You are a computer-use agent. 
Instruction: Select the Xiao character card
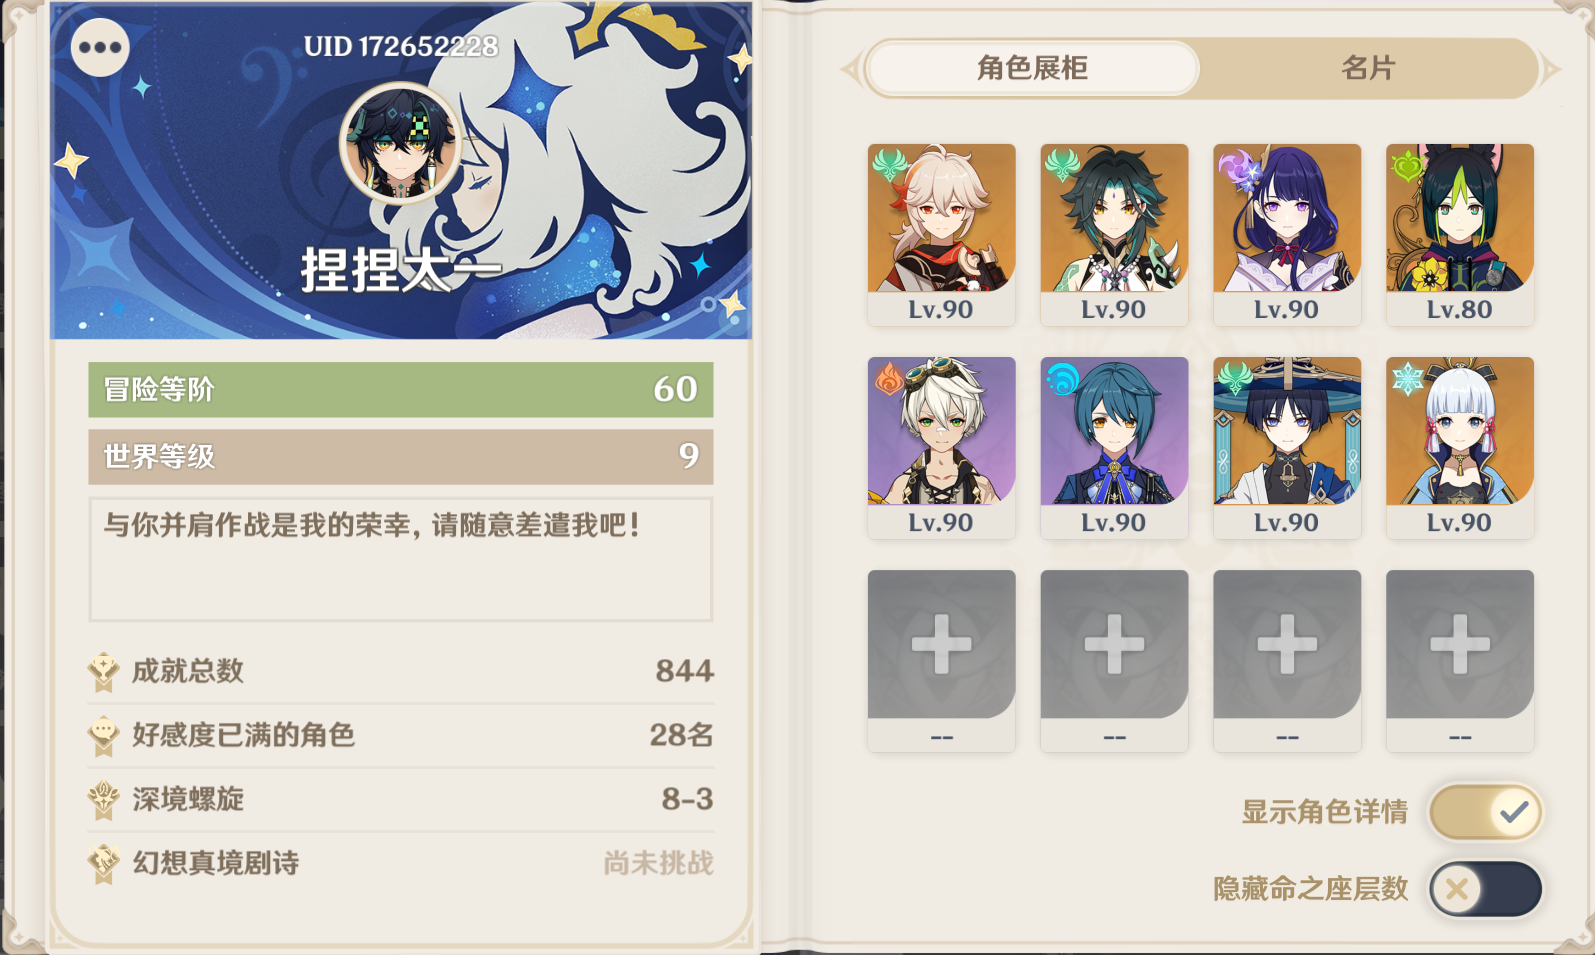1114,234
